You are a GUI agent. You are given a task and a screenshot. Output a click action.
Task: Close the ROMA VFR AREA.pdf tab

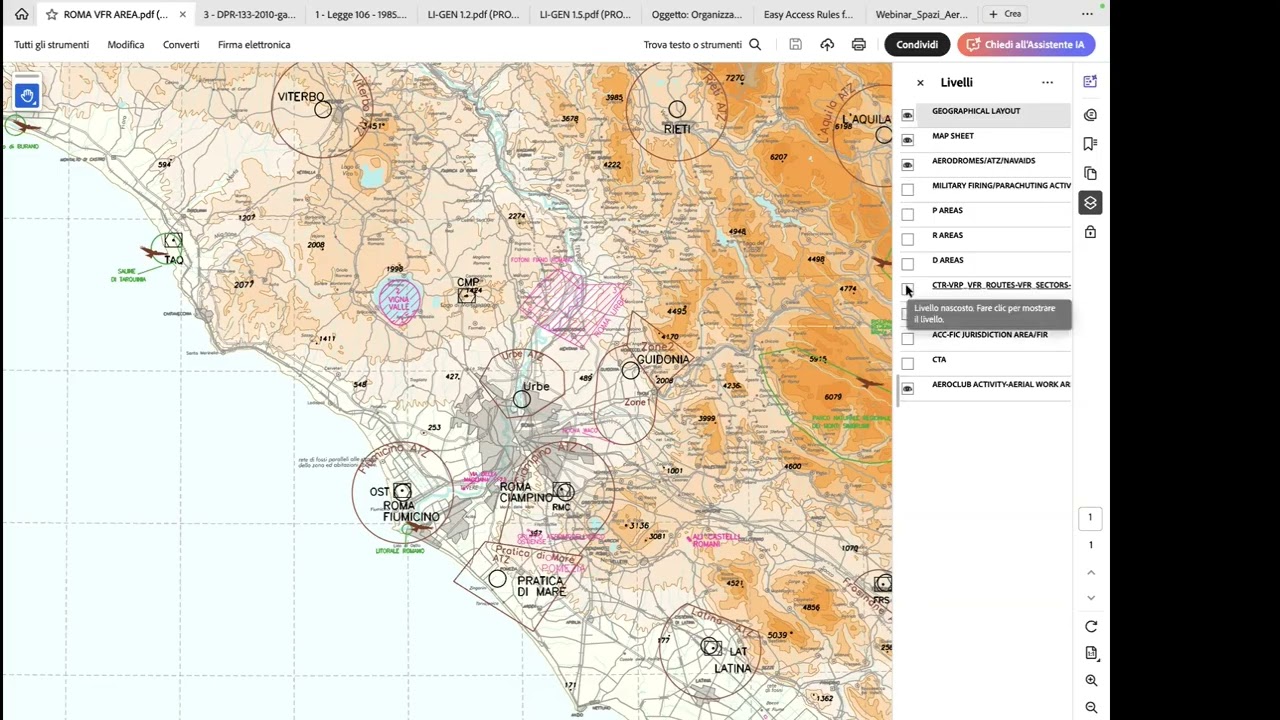click(182, 14)
